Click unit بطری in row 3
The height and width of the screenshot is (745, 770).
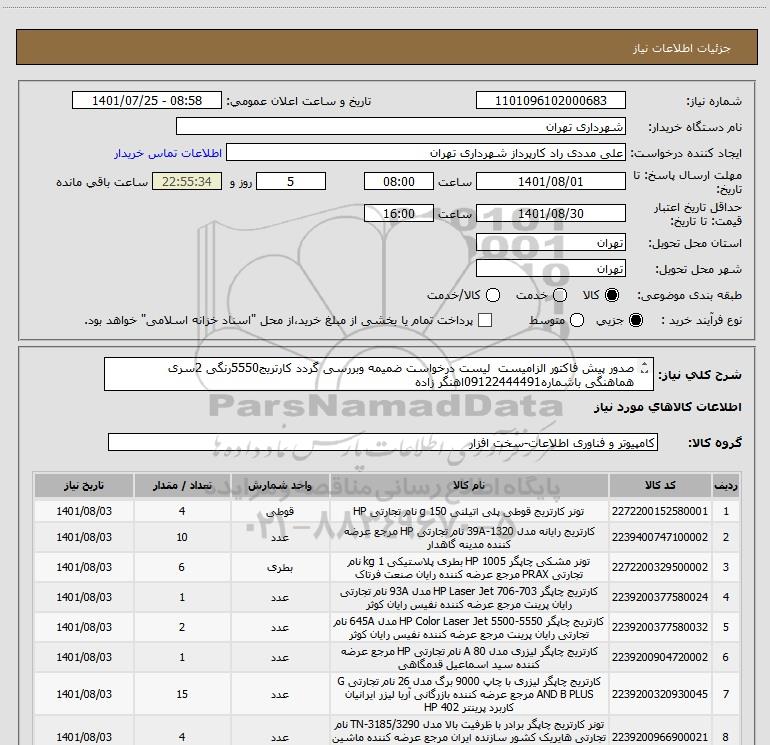(x=280, y=567)
